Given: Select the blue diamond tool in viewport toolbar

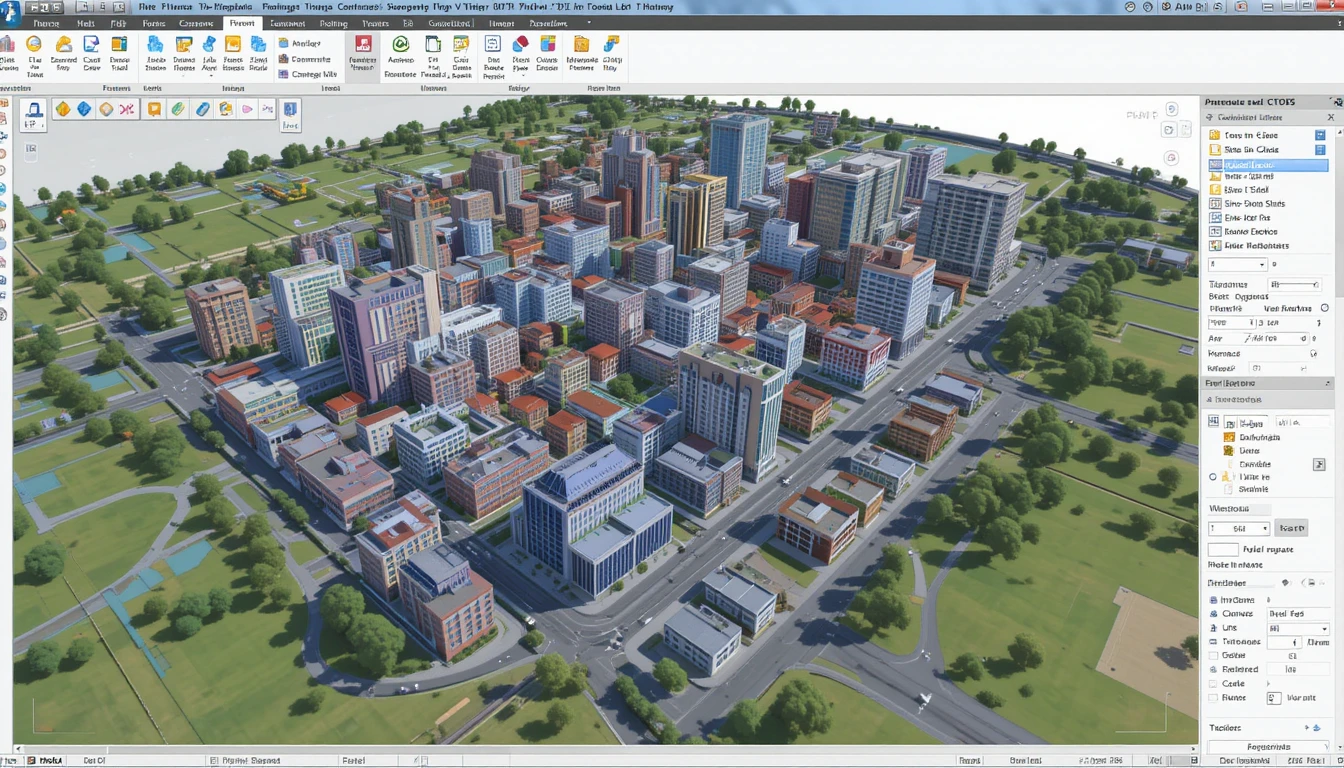Looking at the screenshot, I should point(84,111).
